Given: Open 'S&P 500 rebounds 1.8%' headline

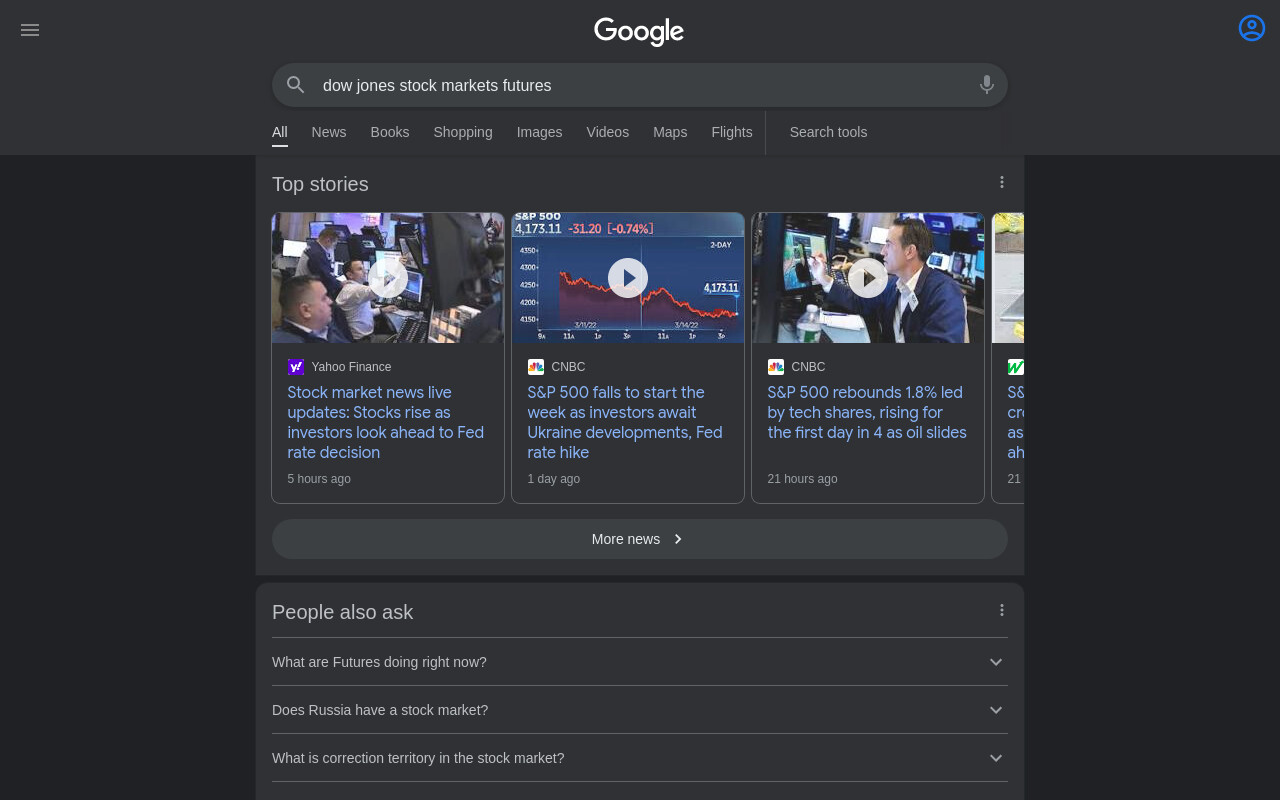Looking at the screenshot, I should 867,412.
